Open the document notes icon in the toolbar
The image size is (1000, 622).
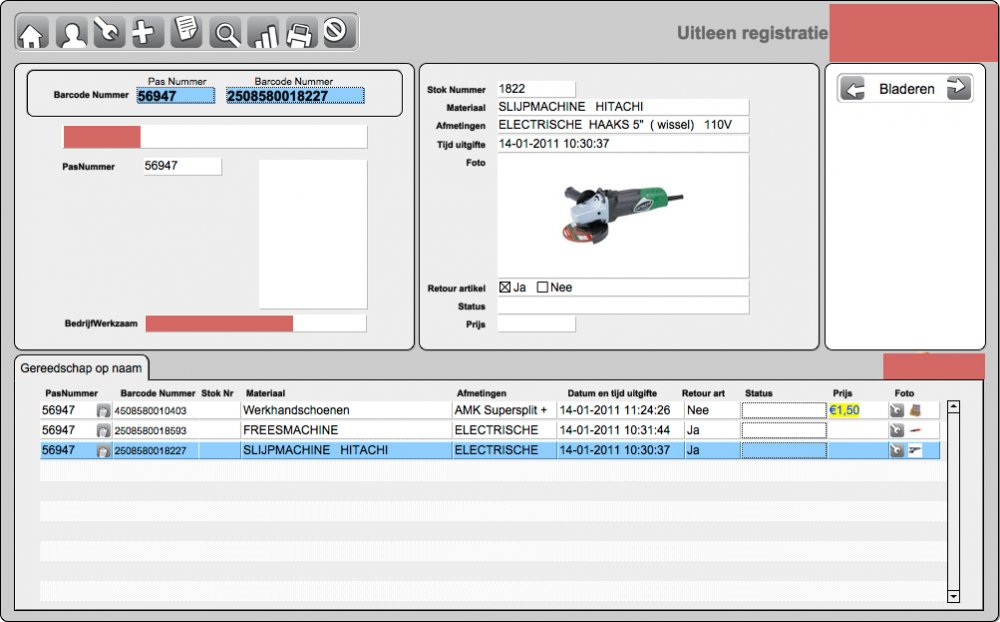tap(186, 33)
